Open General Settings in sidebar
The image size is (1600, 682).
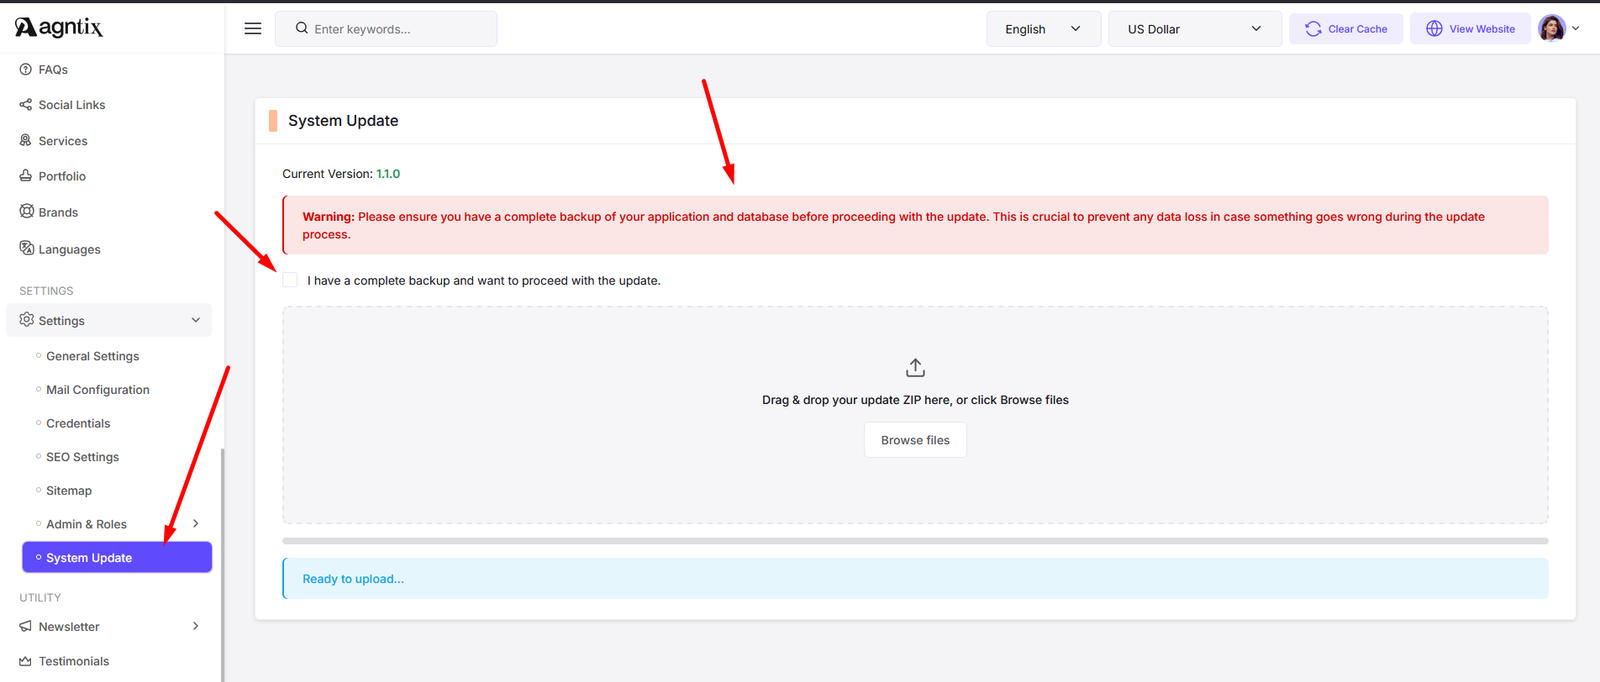[x=92, y=356]
